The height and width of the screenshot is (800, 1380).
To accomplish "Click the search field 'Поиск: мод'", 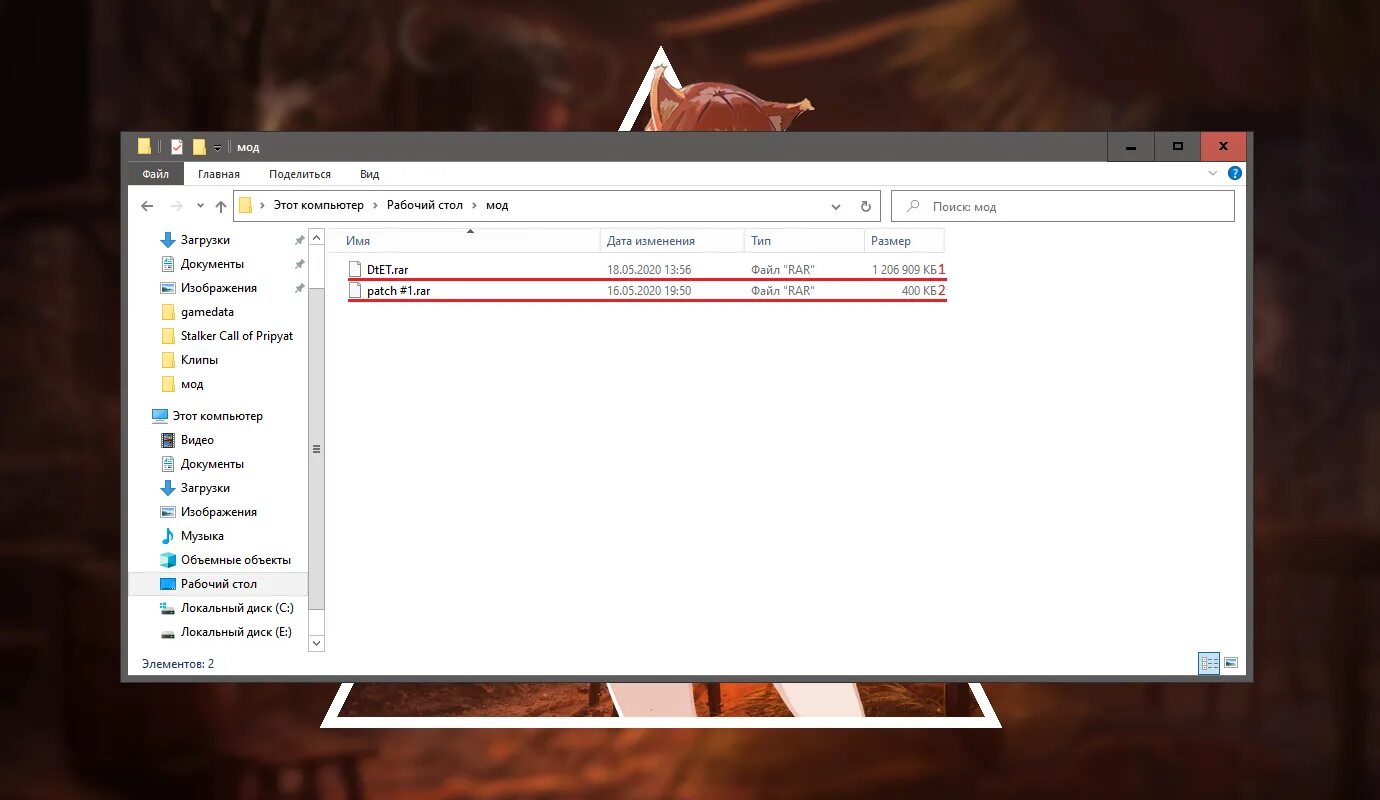I will click(1063, 207).
